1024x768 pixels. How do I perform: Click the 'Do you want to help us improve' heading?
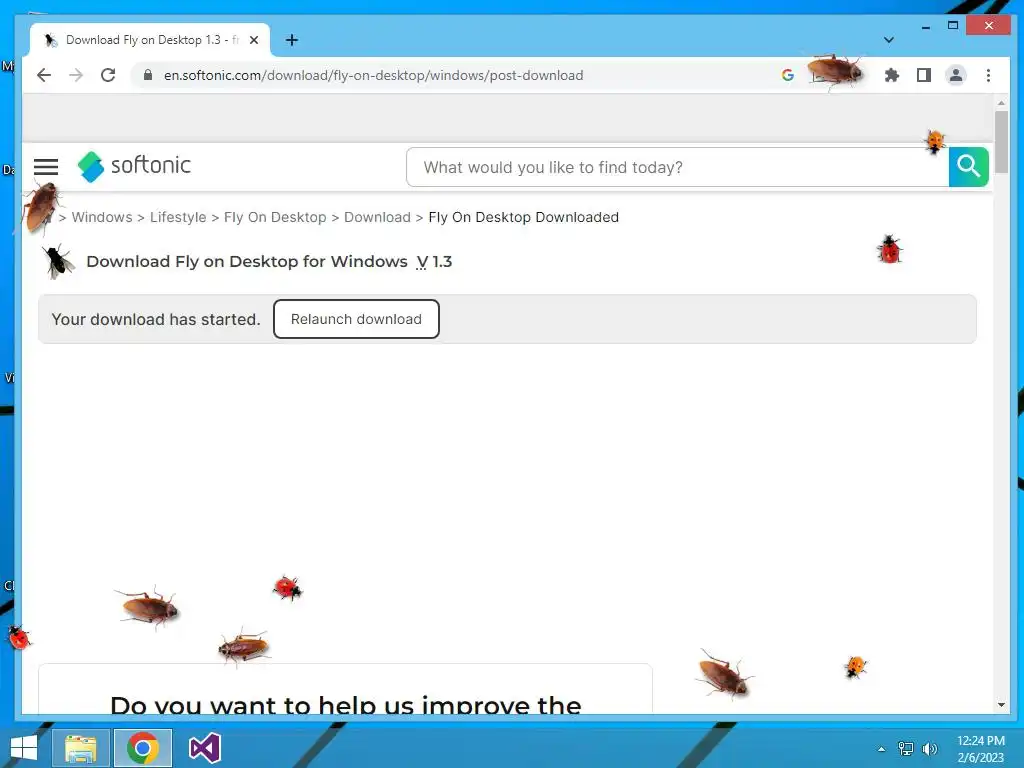coord(345,705)
